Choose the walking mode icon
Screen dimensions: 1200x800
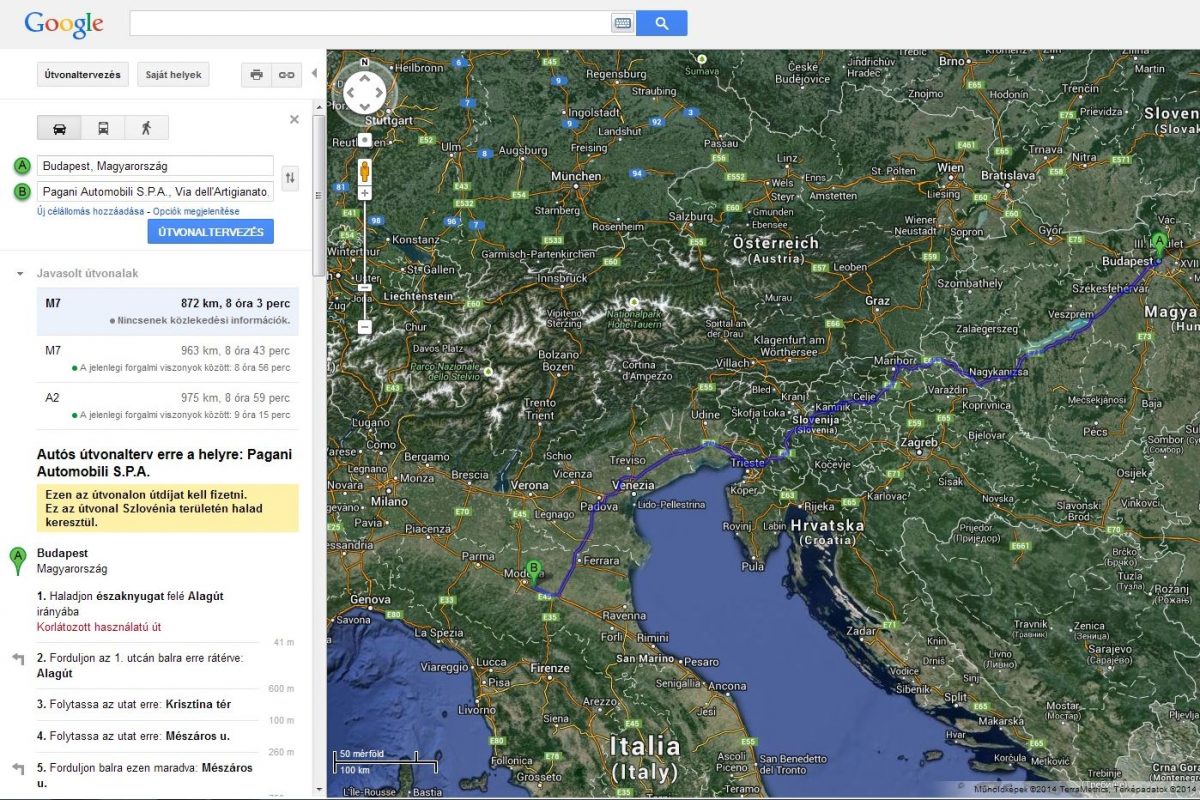(x=147, y=128)
